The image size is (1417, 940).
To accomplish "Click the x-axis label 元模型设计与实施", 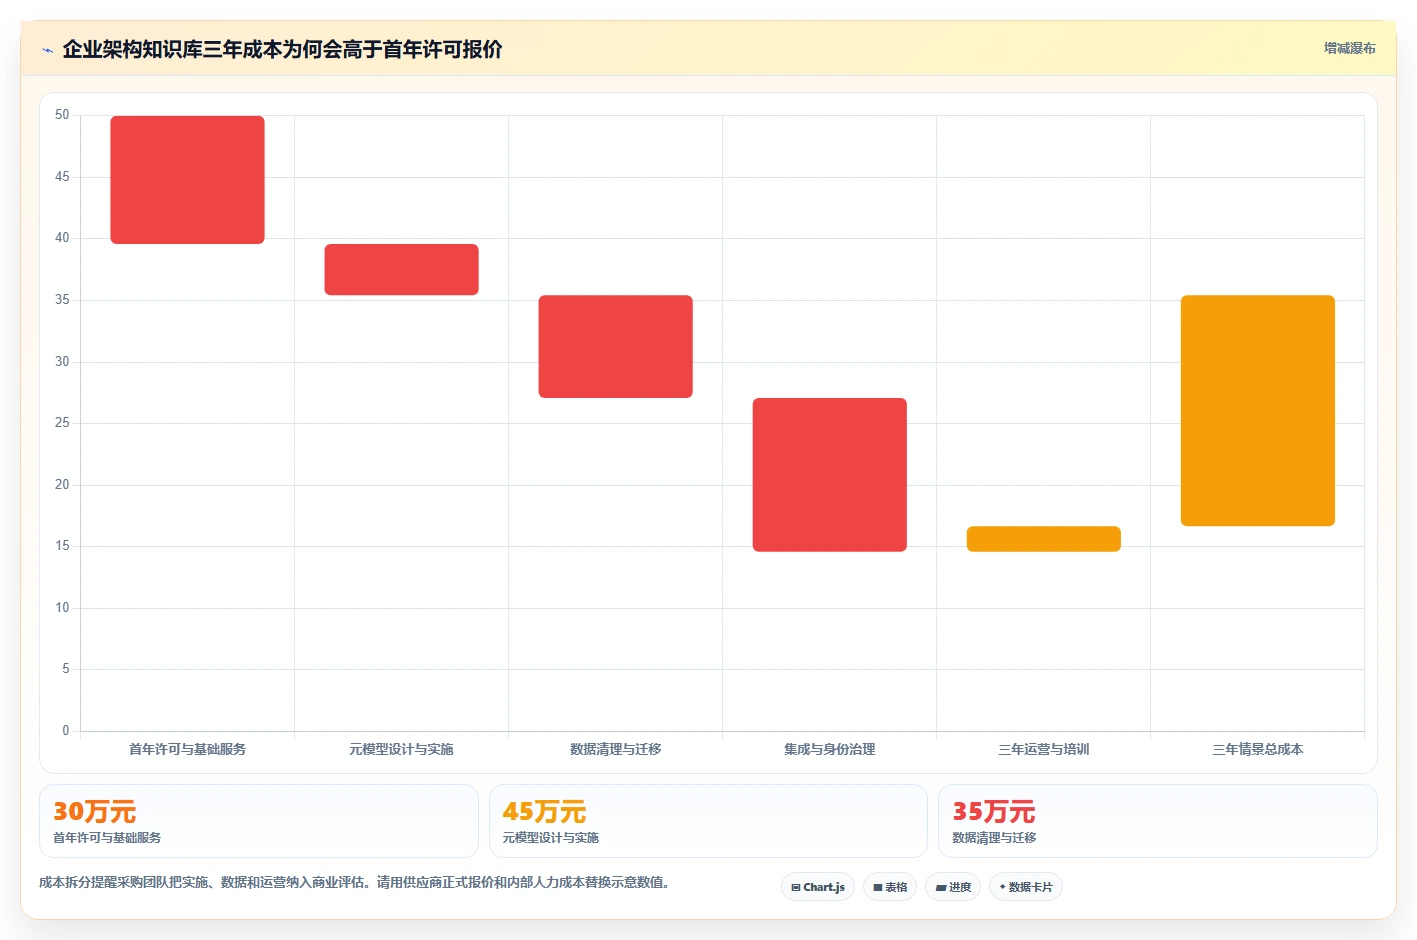I will (401, 749).
